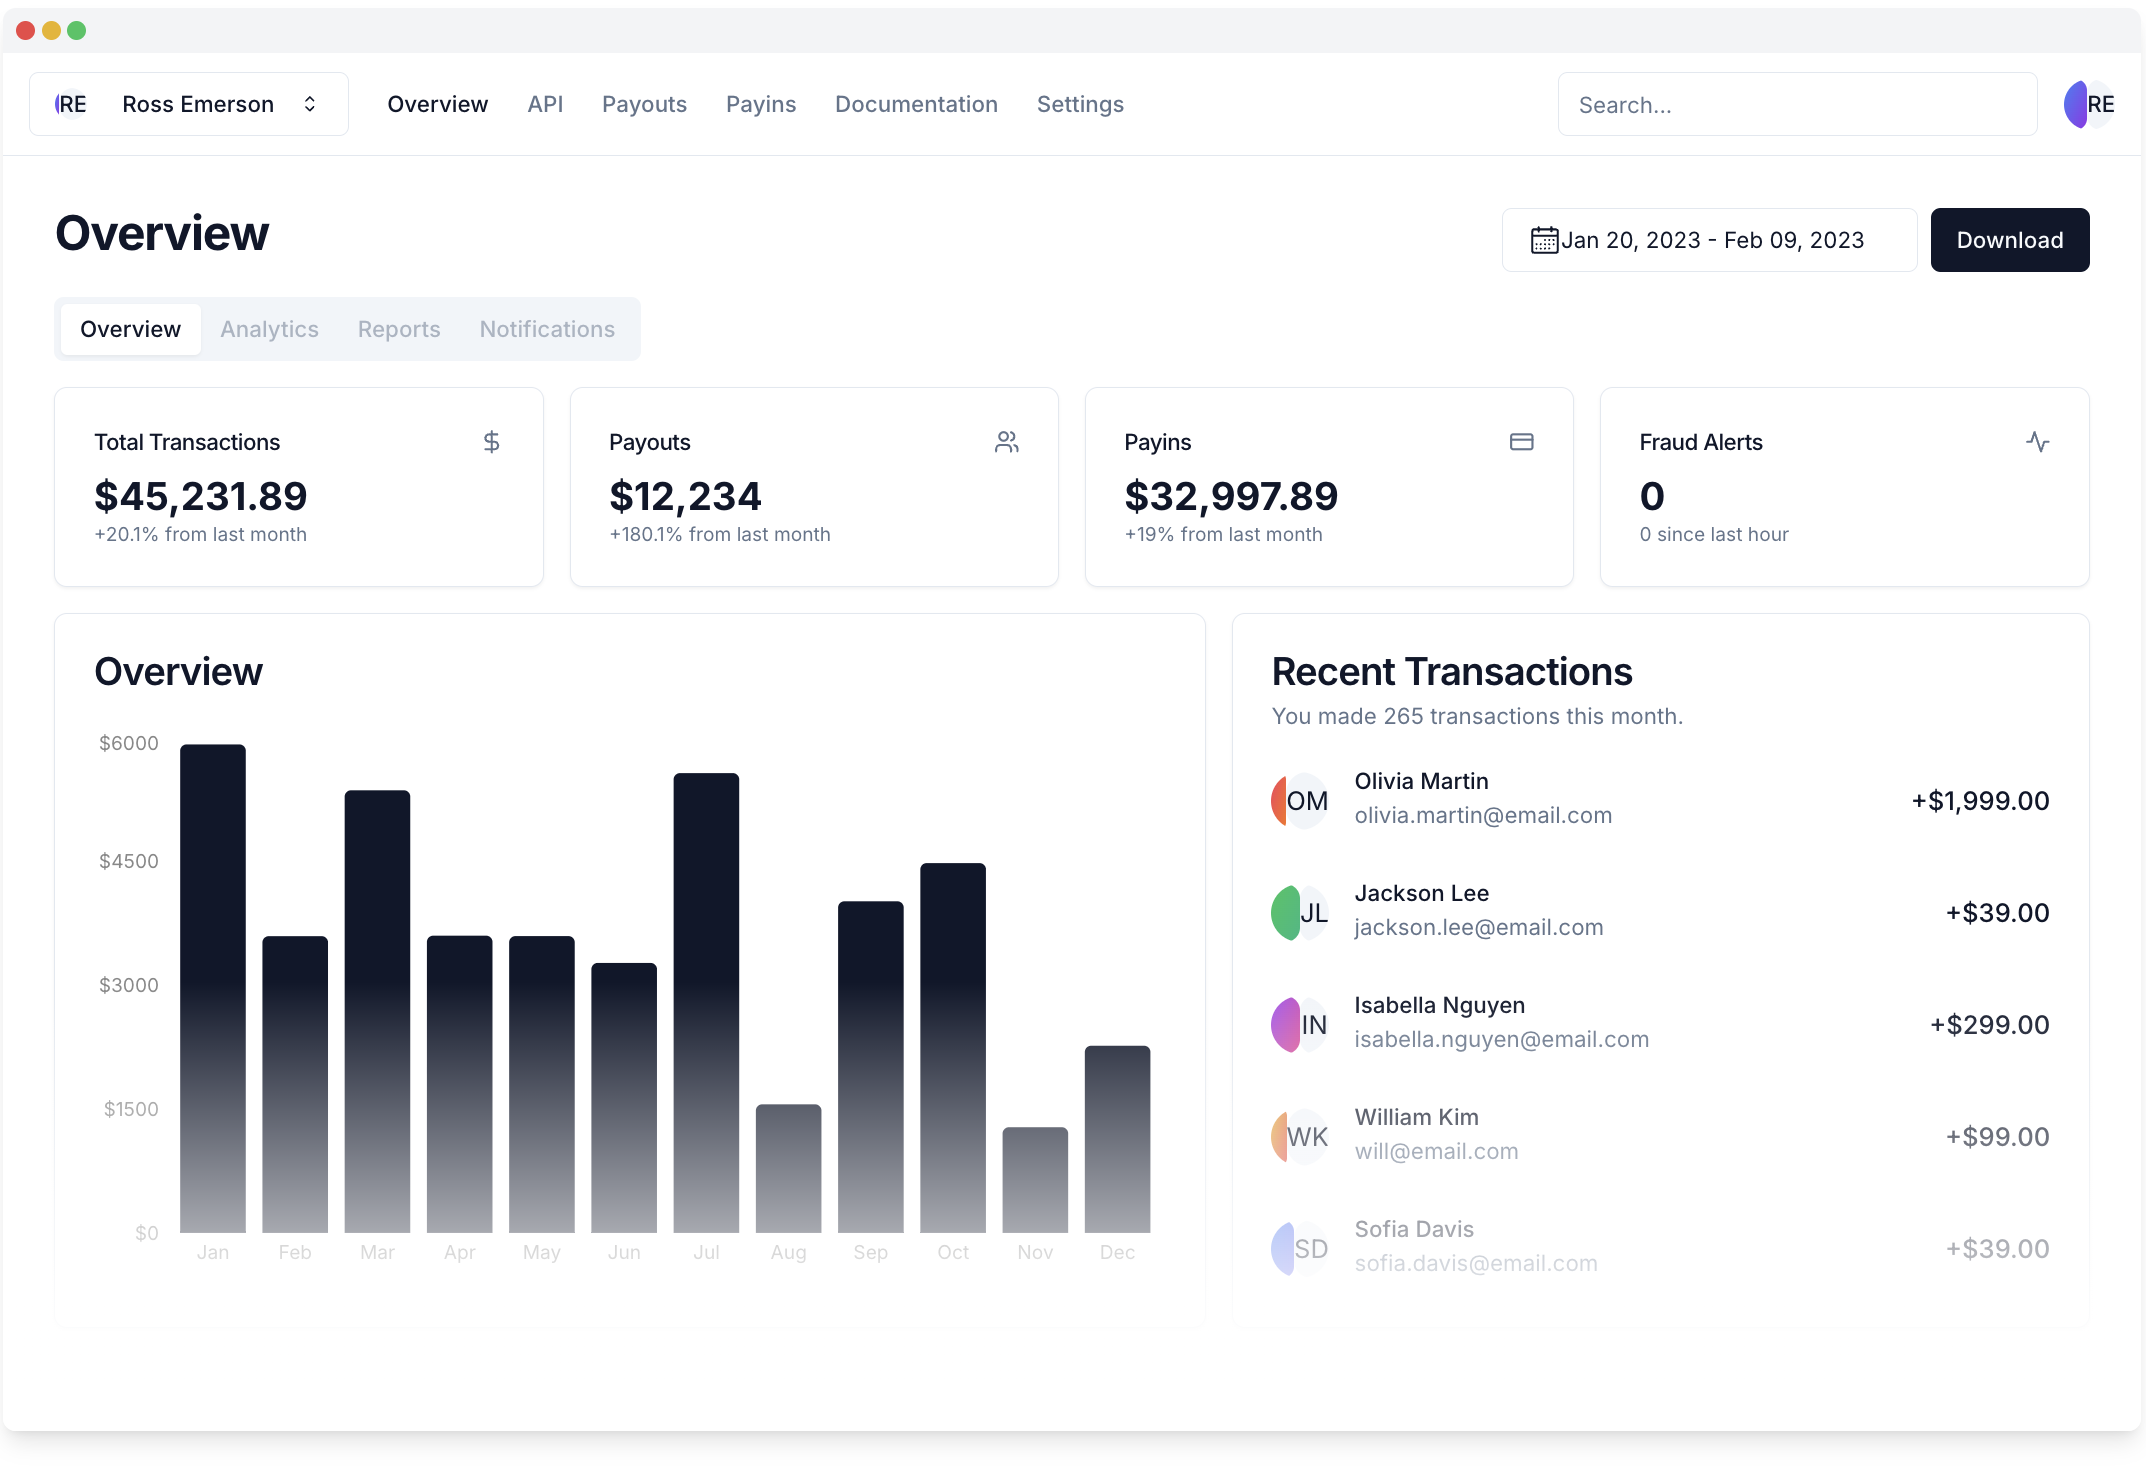Click inside the search field

pos(1797,103)
